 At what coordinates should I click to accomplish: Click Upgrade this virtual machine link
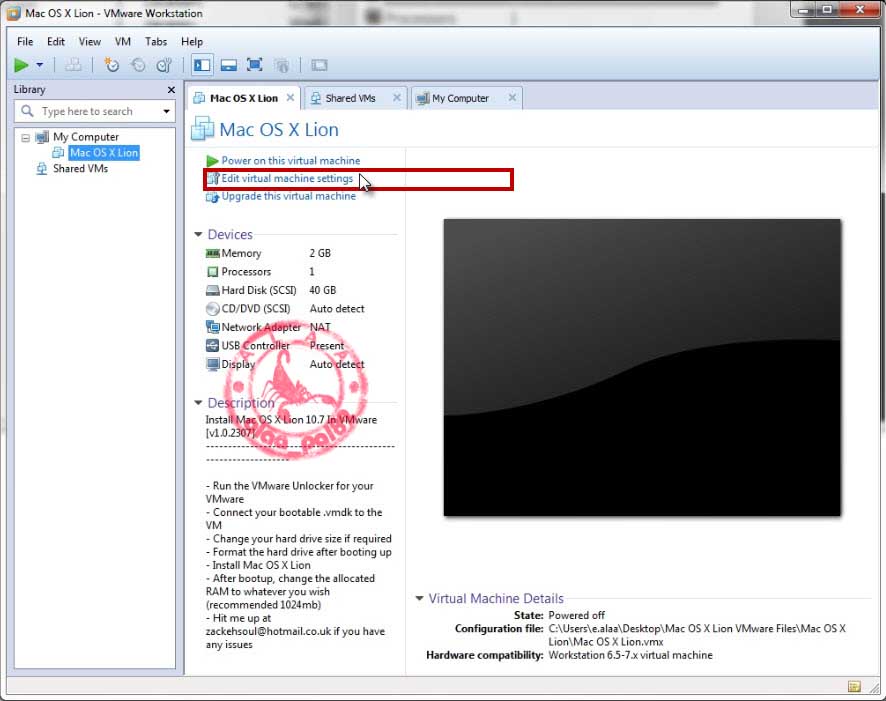pos(289,196)
